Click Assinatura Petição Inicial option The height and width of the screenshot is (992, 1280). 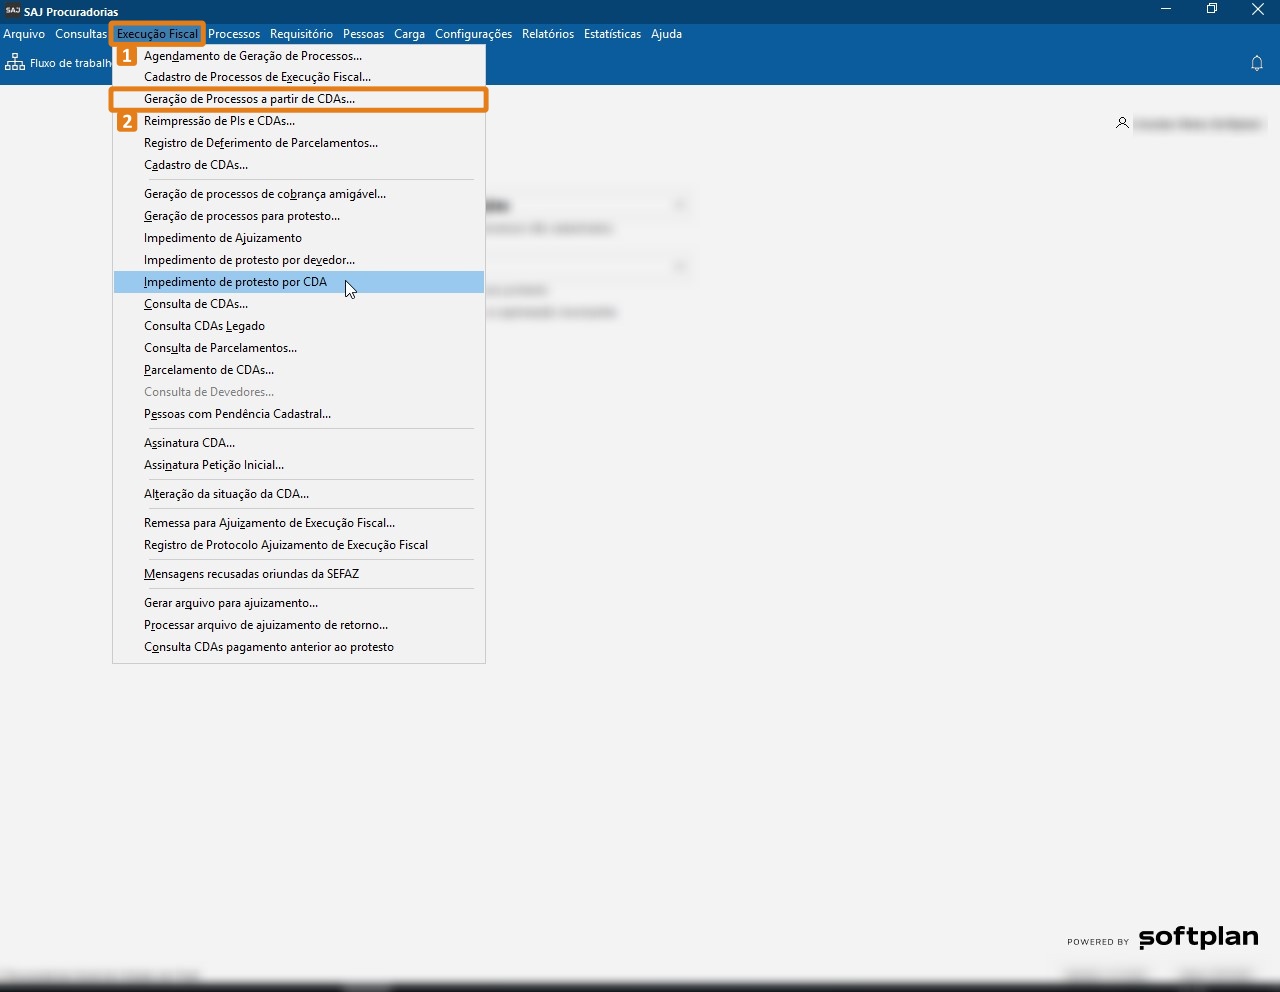tap(214, 465)
